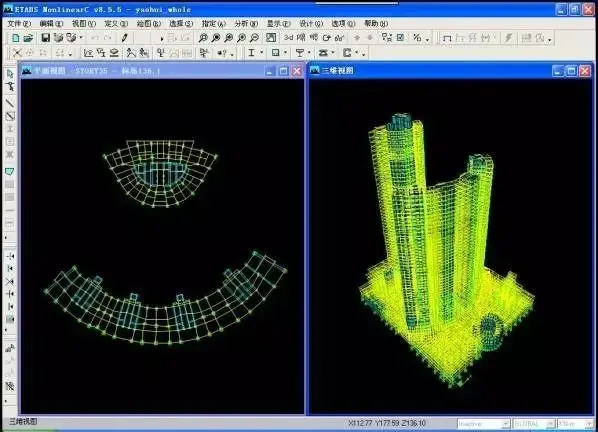Click the I-section toolbar icon

(x=251, y=53)
